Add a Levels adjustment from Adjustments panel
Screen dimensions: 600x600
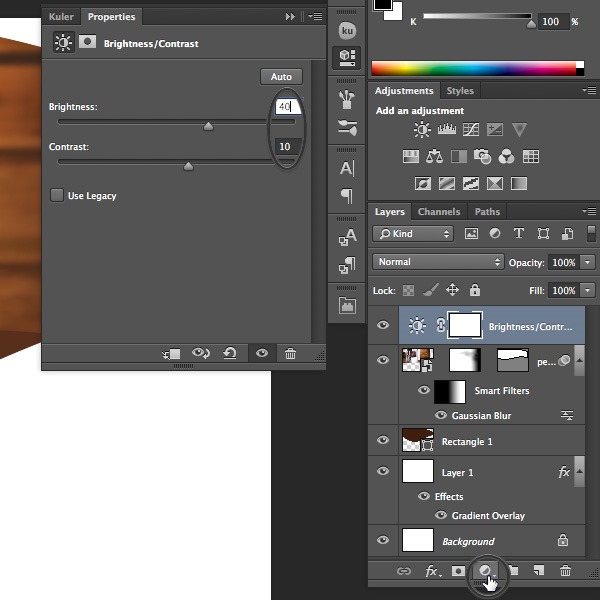[447, 130]
